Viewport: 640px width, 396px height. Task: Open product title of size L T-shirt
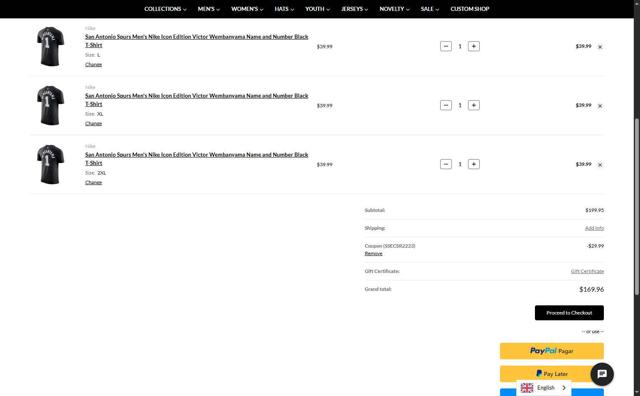197,41
